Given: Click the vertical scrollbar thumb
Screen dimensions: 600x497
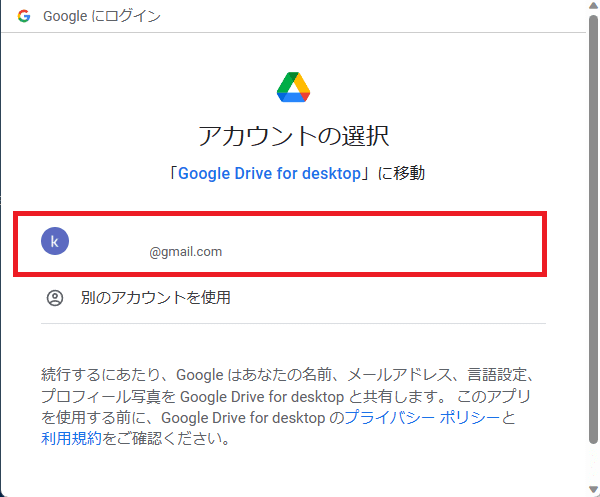Looking at the screenshot, I should click(x=593, y=230).
